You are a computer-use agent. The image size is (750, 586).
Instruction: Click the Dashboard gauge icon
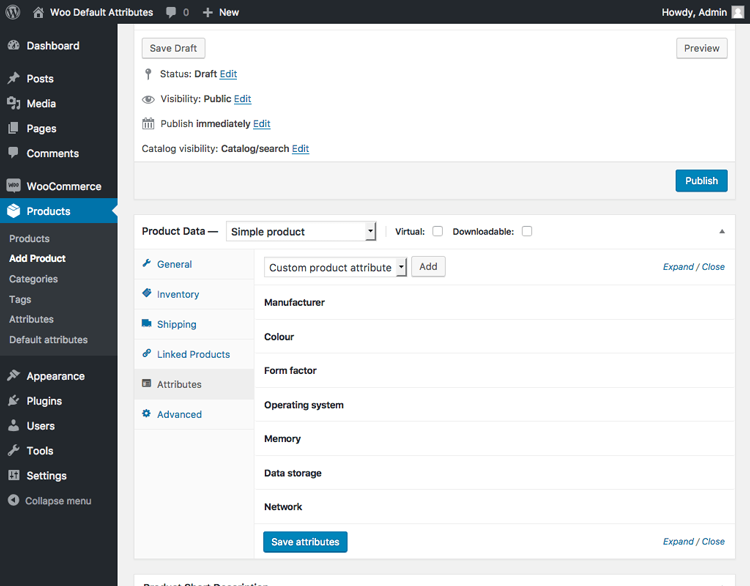(14, 45)
